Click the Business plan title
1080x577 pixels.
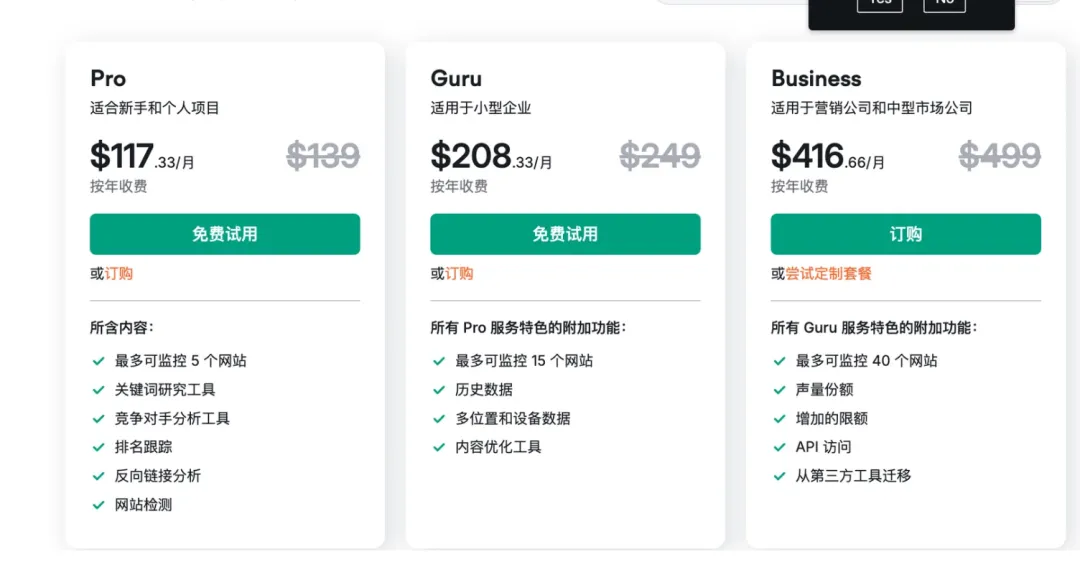(816, 78)
